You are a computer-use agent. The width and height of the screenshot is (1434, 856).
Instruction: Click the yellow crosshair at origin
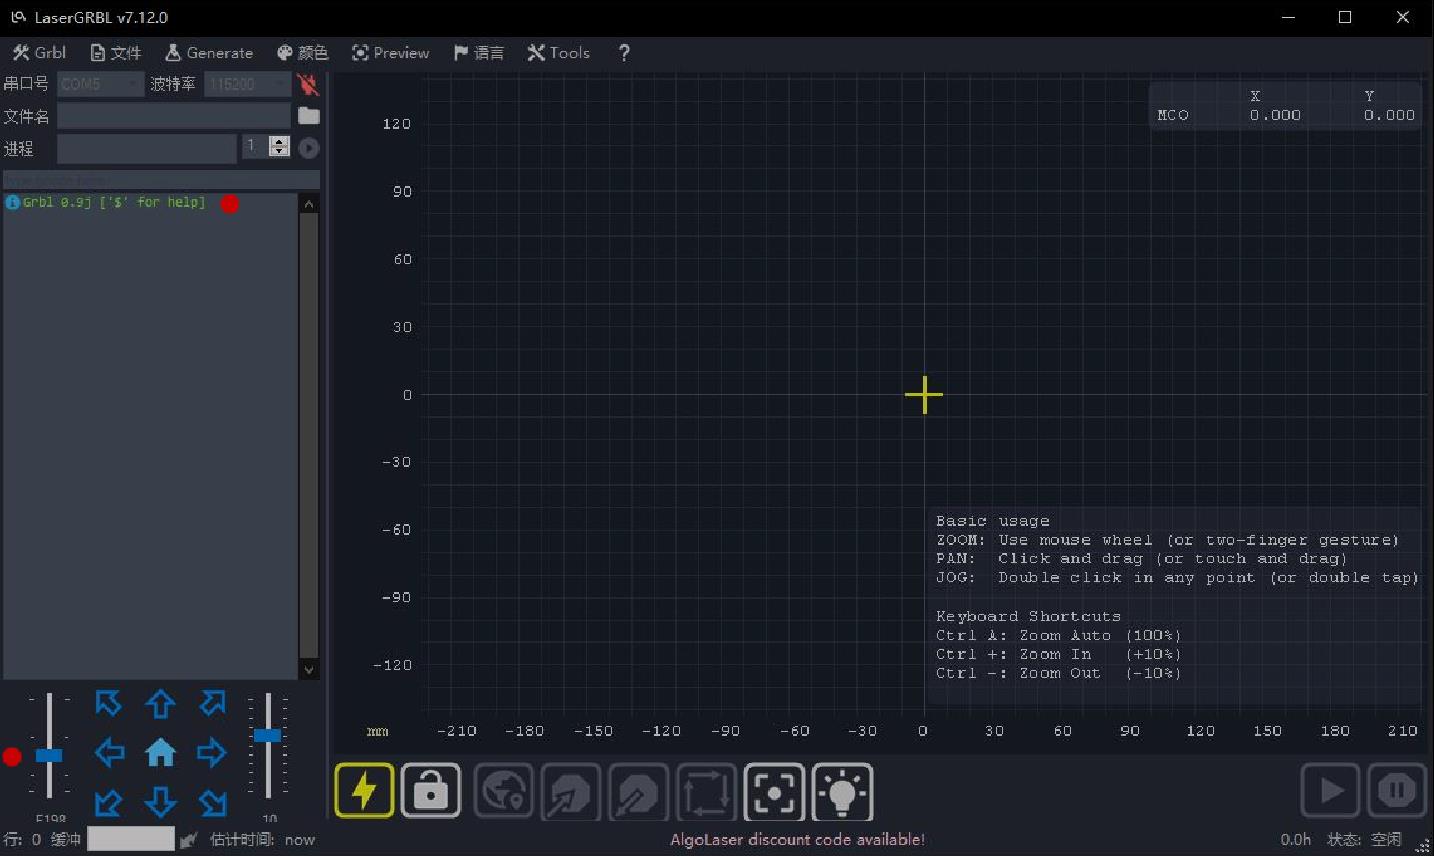[x=924, y=395]
